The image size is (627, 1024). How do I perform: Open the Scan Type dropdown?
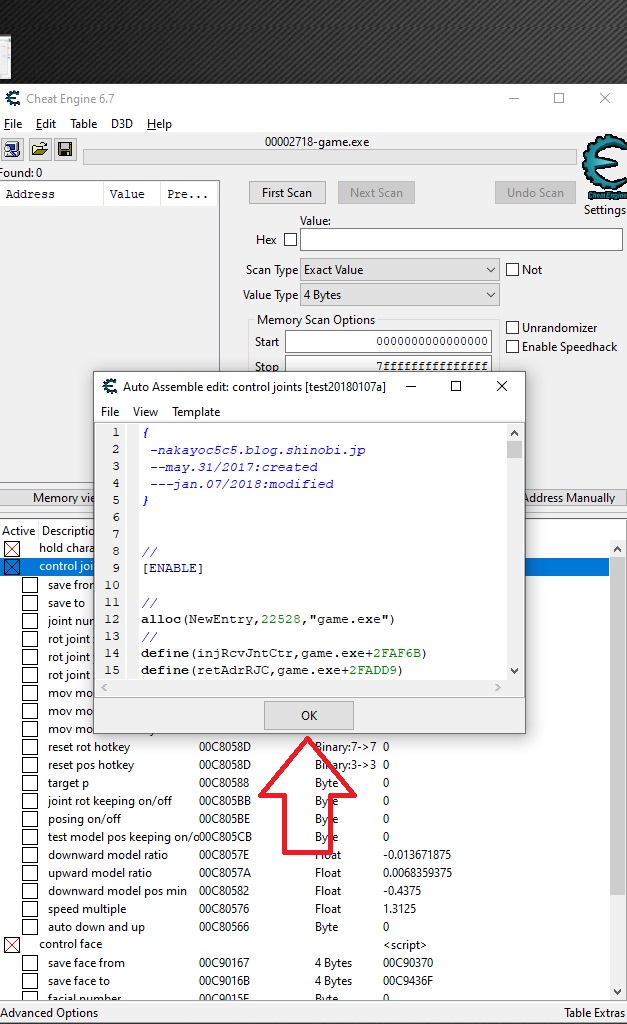(x=400, y=270)
